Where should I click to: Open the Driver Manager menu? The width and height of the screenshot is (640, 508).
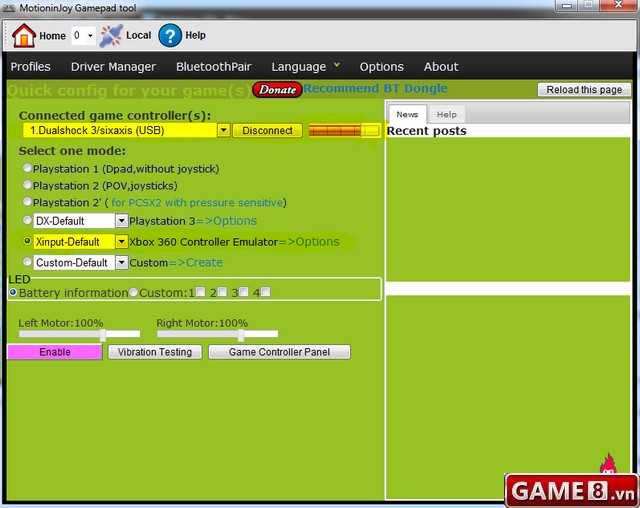pyautogui.click(x=113, y=67)
